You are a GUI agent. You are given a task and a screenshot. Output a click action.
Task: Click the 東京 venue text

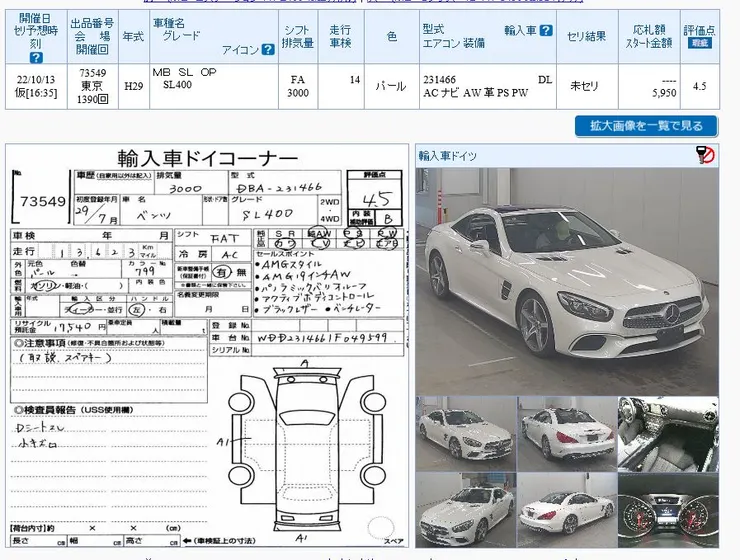click(x=92, y=86)
